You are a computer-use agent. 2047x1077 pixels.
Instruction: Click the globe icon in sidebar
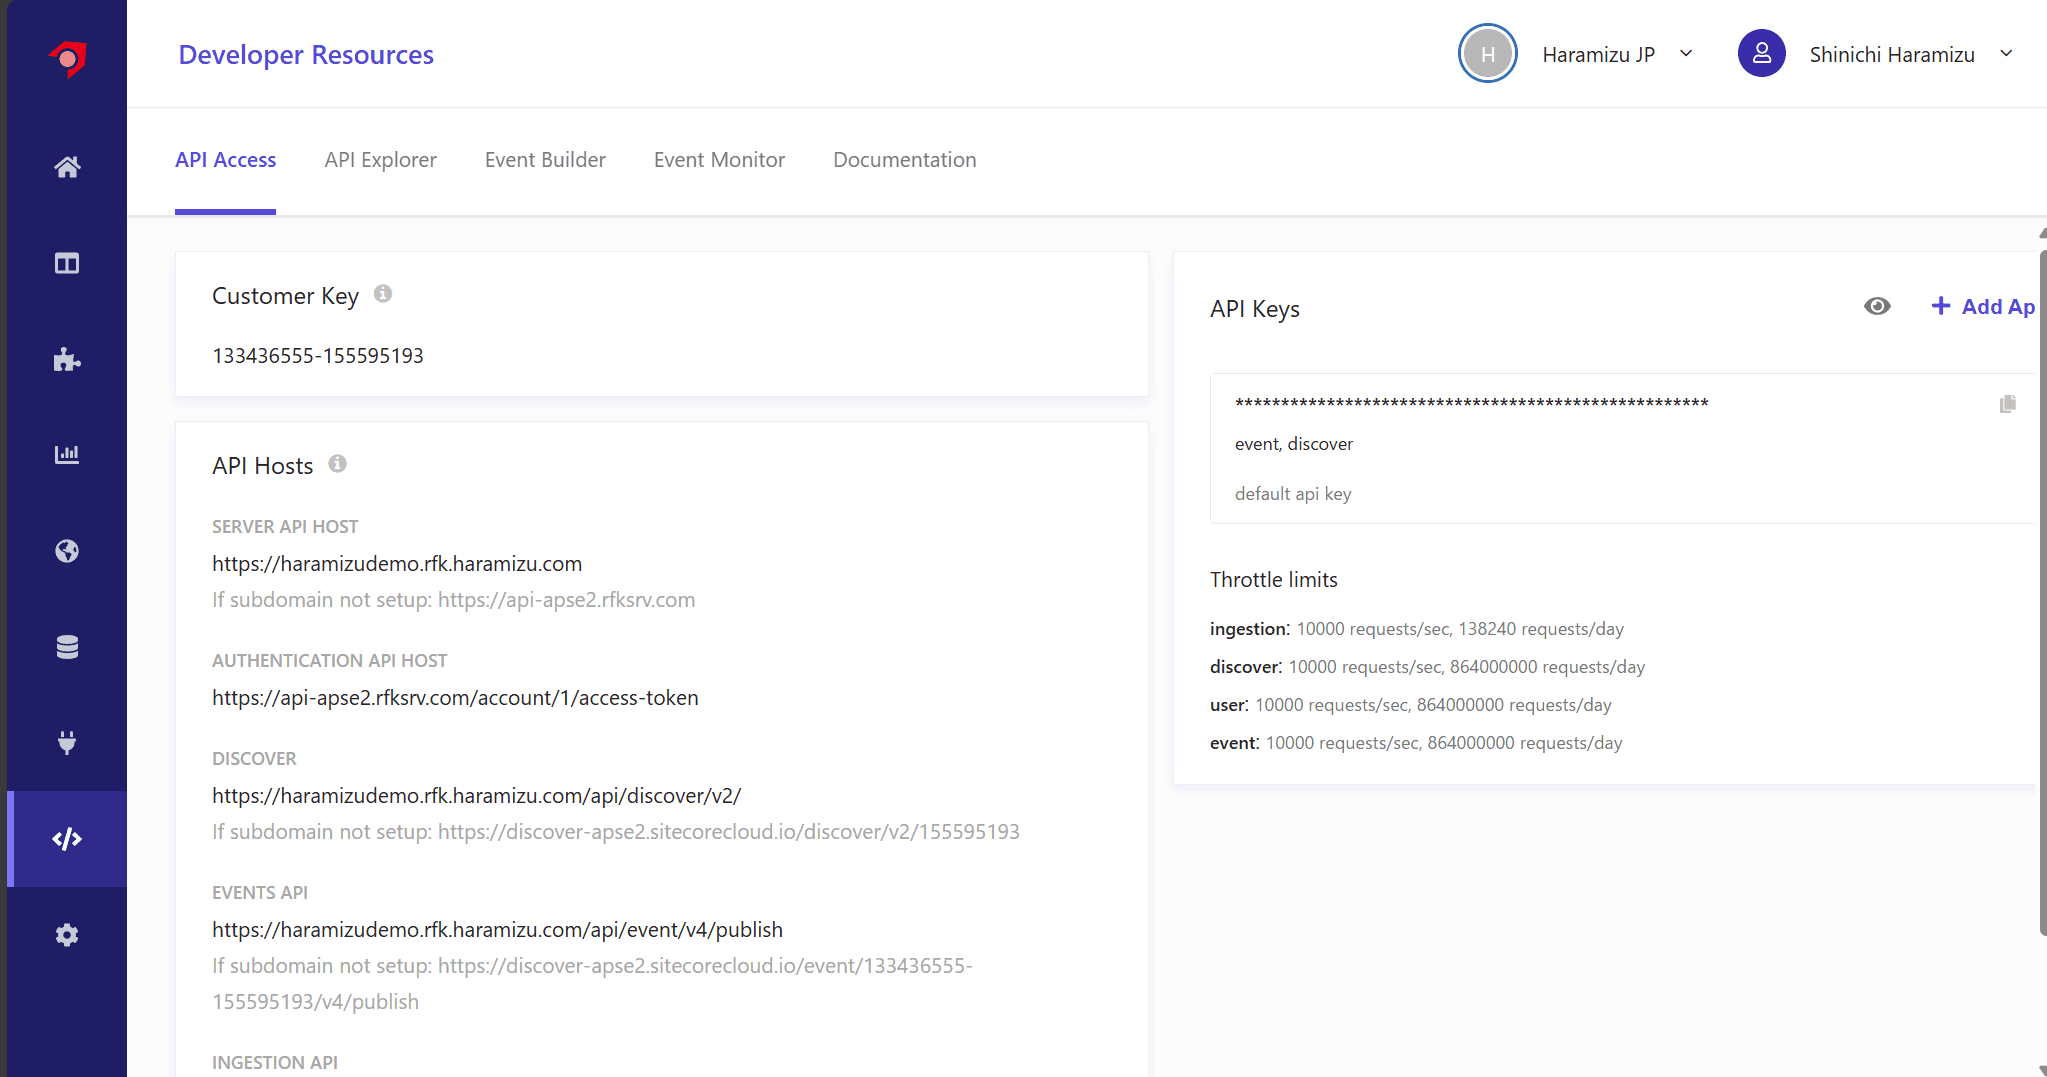coord(67,551)
